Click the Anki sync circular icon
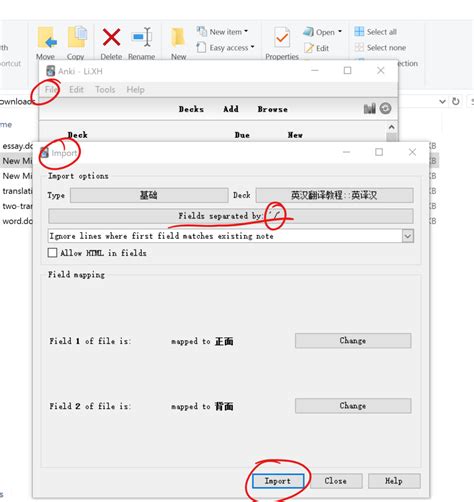 click(x=385, y=108)
